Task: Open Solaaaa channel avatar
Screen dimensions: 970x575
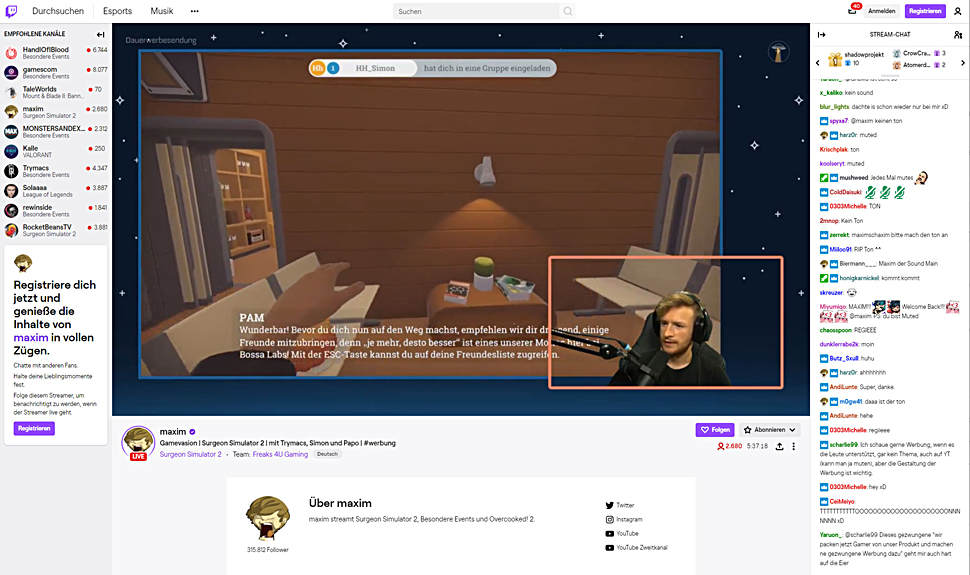Action: pyautogui.click(x=11, y=191)
